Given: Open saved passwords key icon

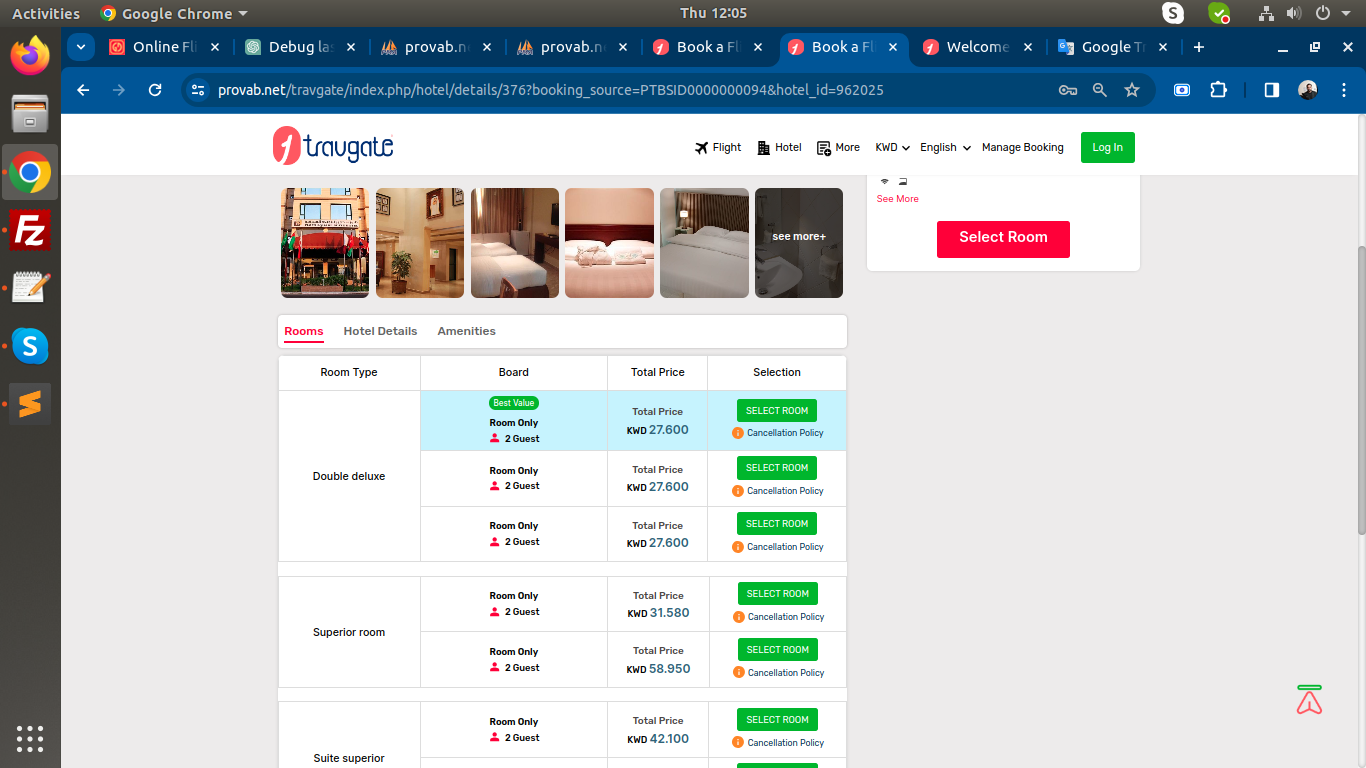Looking at the screenshot, I should click(1068, 90).
